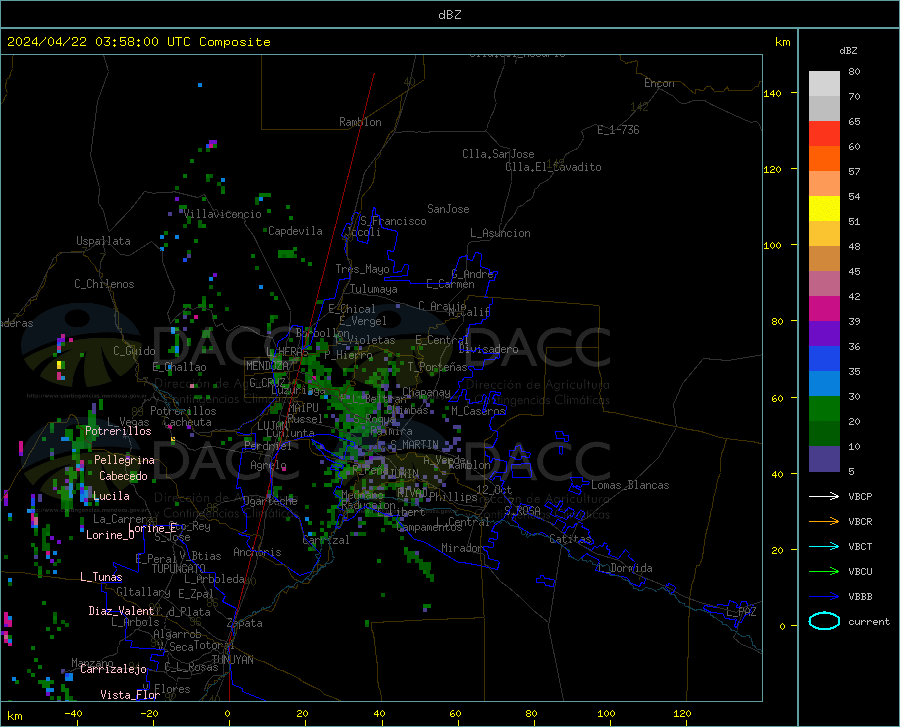Screen dimensions: 900x727
Task: Click the 'VBCR' legend label
Action: pos(860,522)
